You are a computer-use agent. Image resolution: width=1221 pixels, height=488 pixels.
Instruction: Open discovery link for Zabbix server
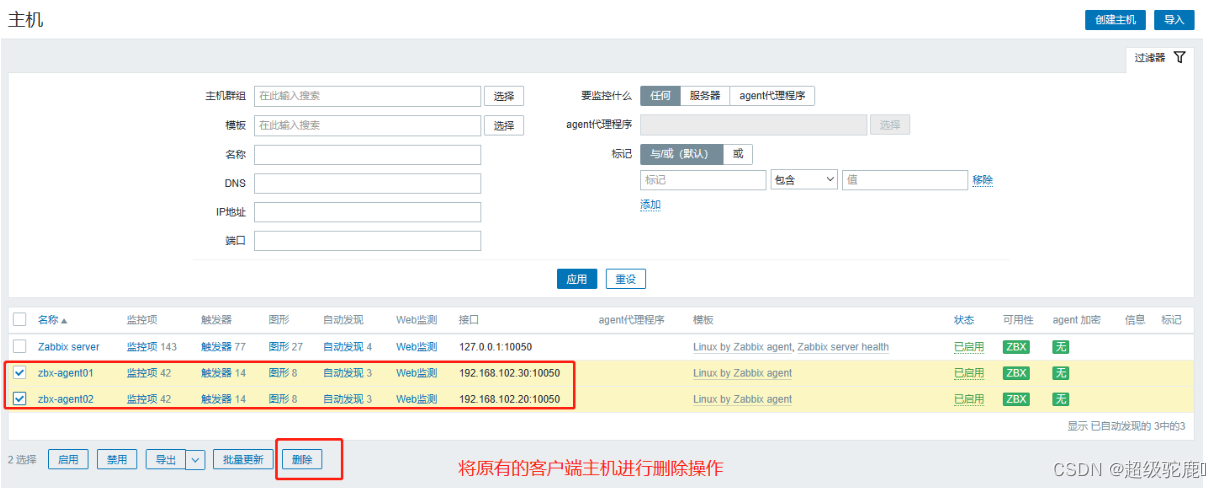pos(343,347)
